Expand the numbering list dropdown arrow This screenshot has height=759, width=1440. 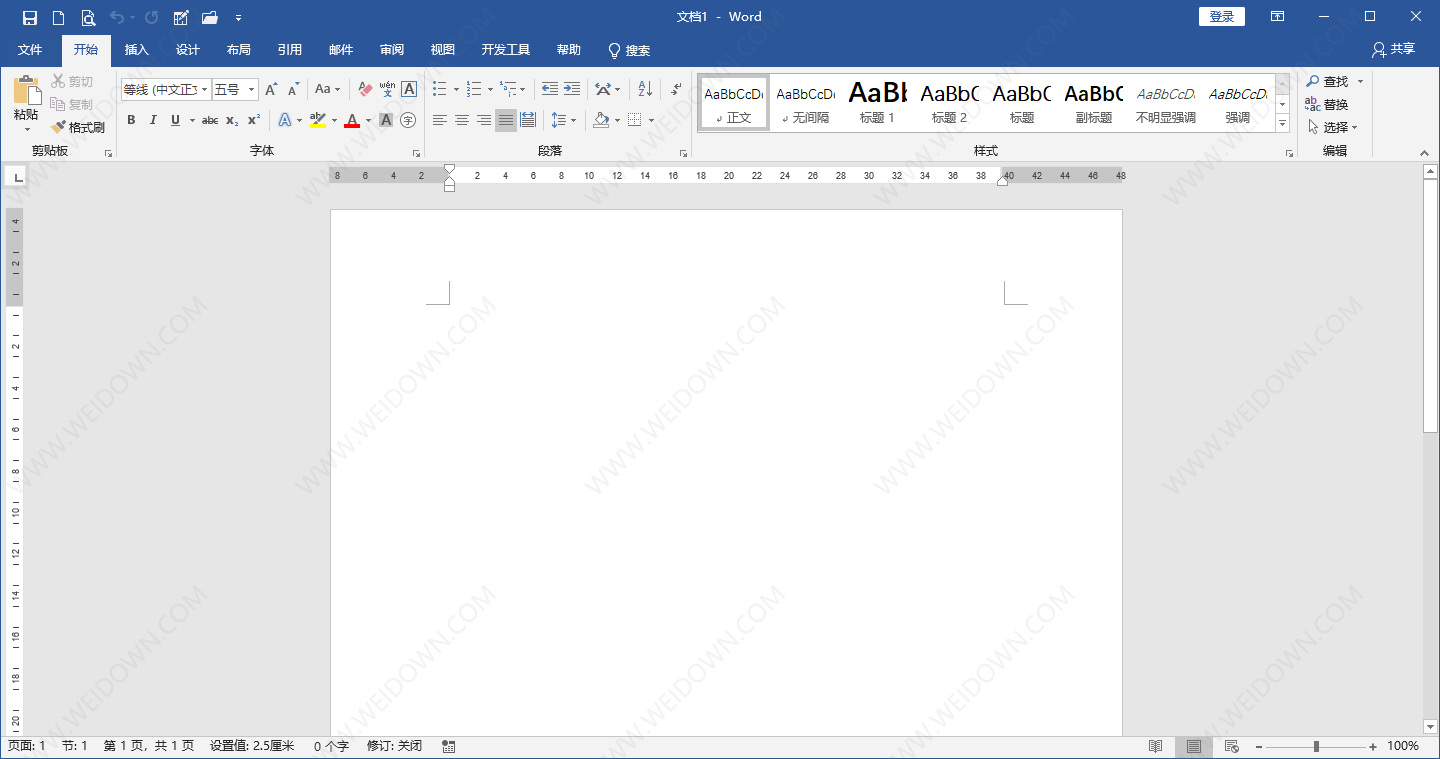[x=490, y=90]
